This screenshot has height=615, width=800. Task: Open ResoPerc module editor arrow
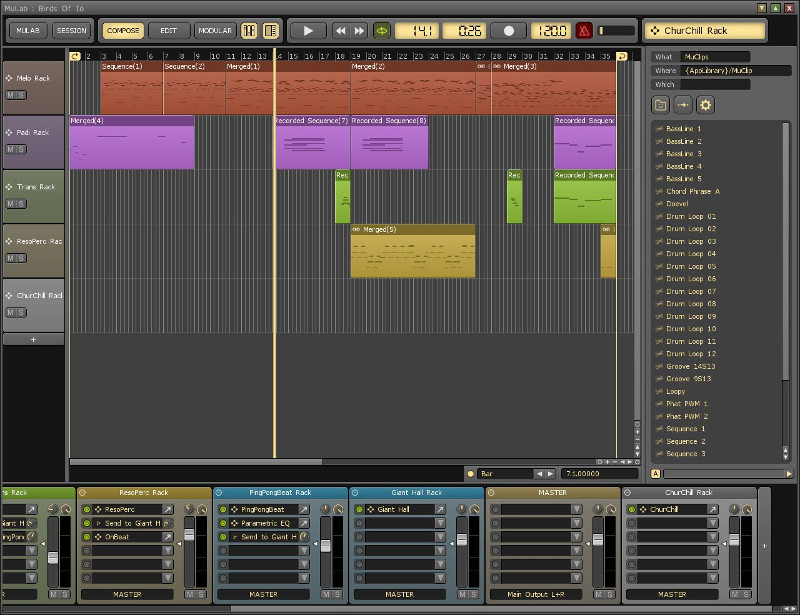(x=167, y=509)
